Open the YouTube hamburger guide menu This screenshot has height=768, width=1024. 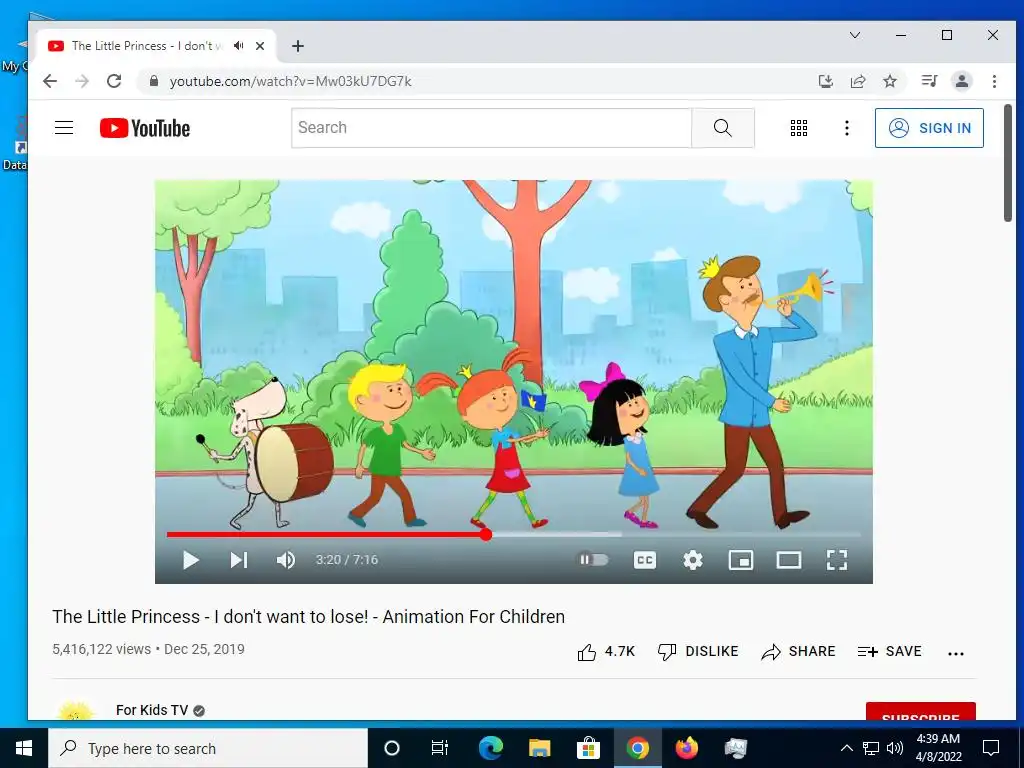click(64, 128)
